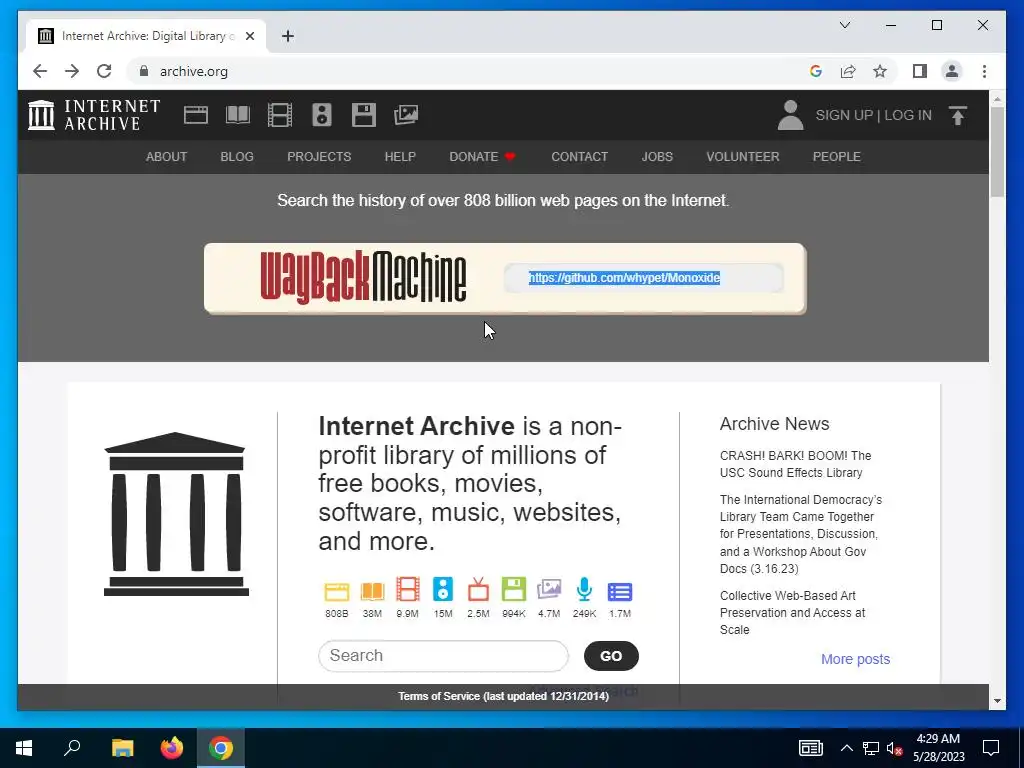Click the Internet Archive logo in header

click(94, 115)
